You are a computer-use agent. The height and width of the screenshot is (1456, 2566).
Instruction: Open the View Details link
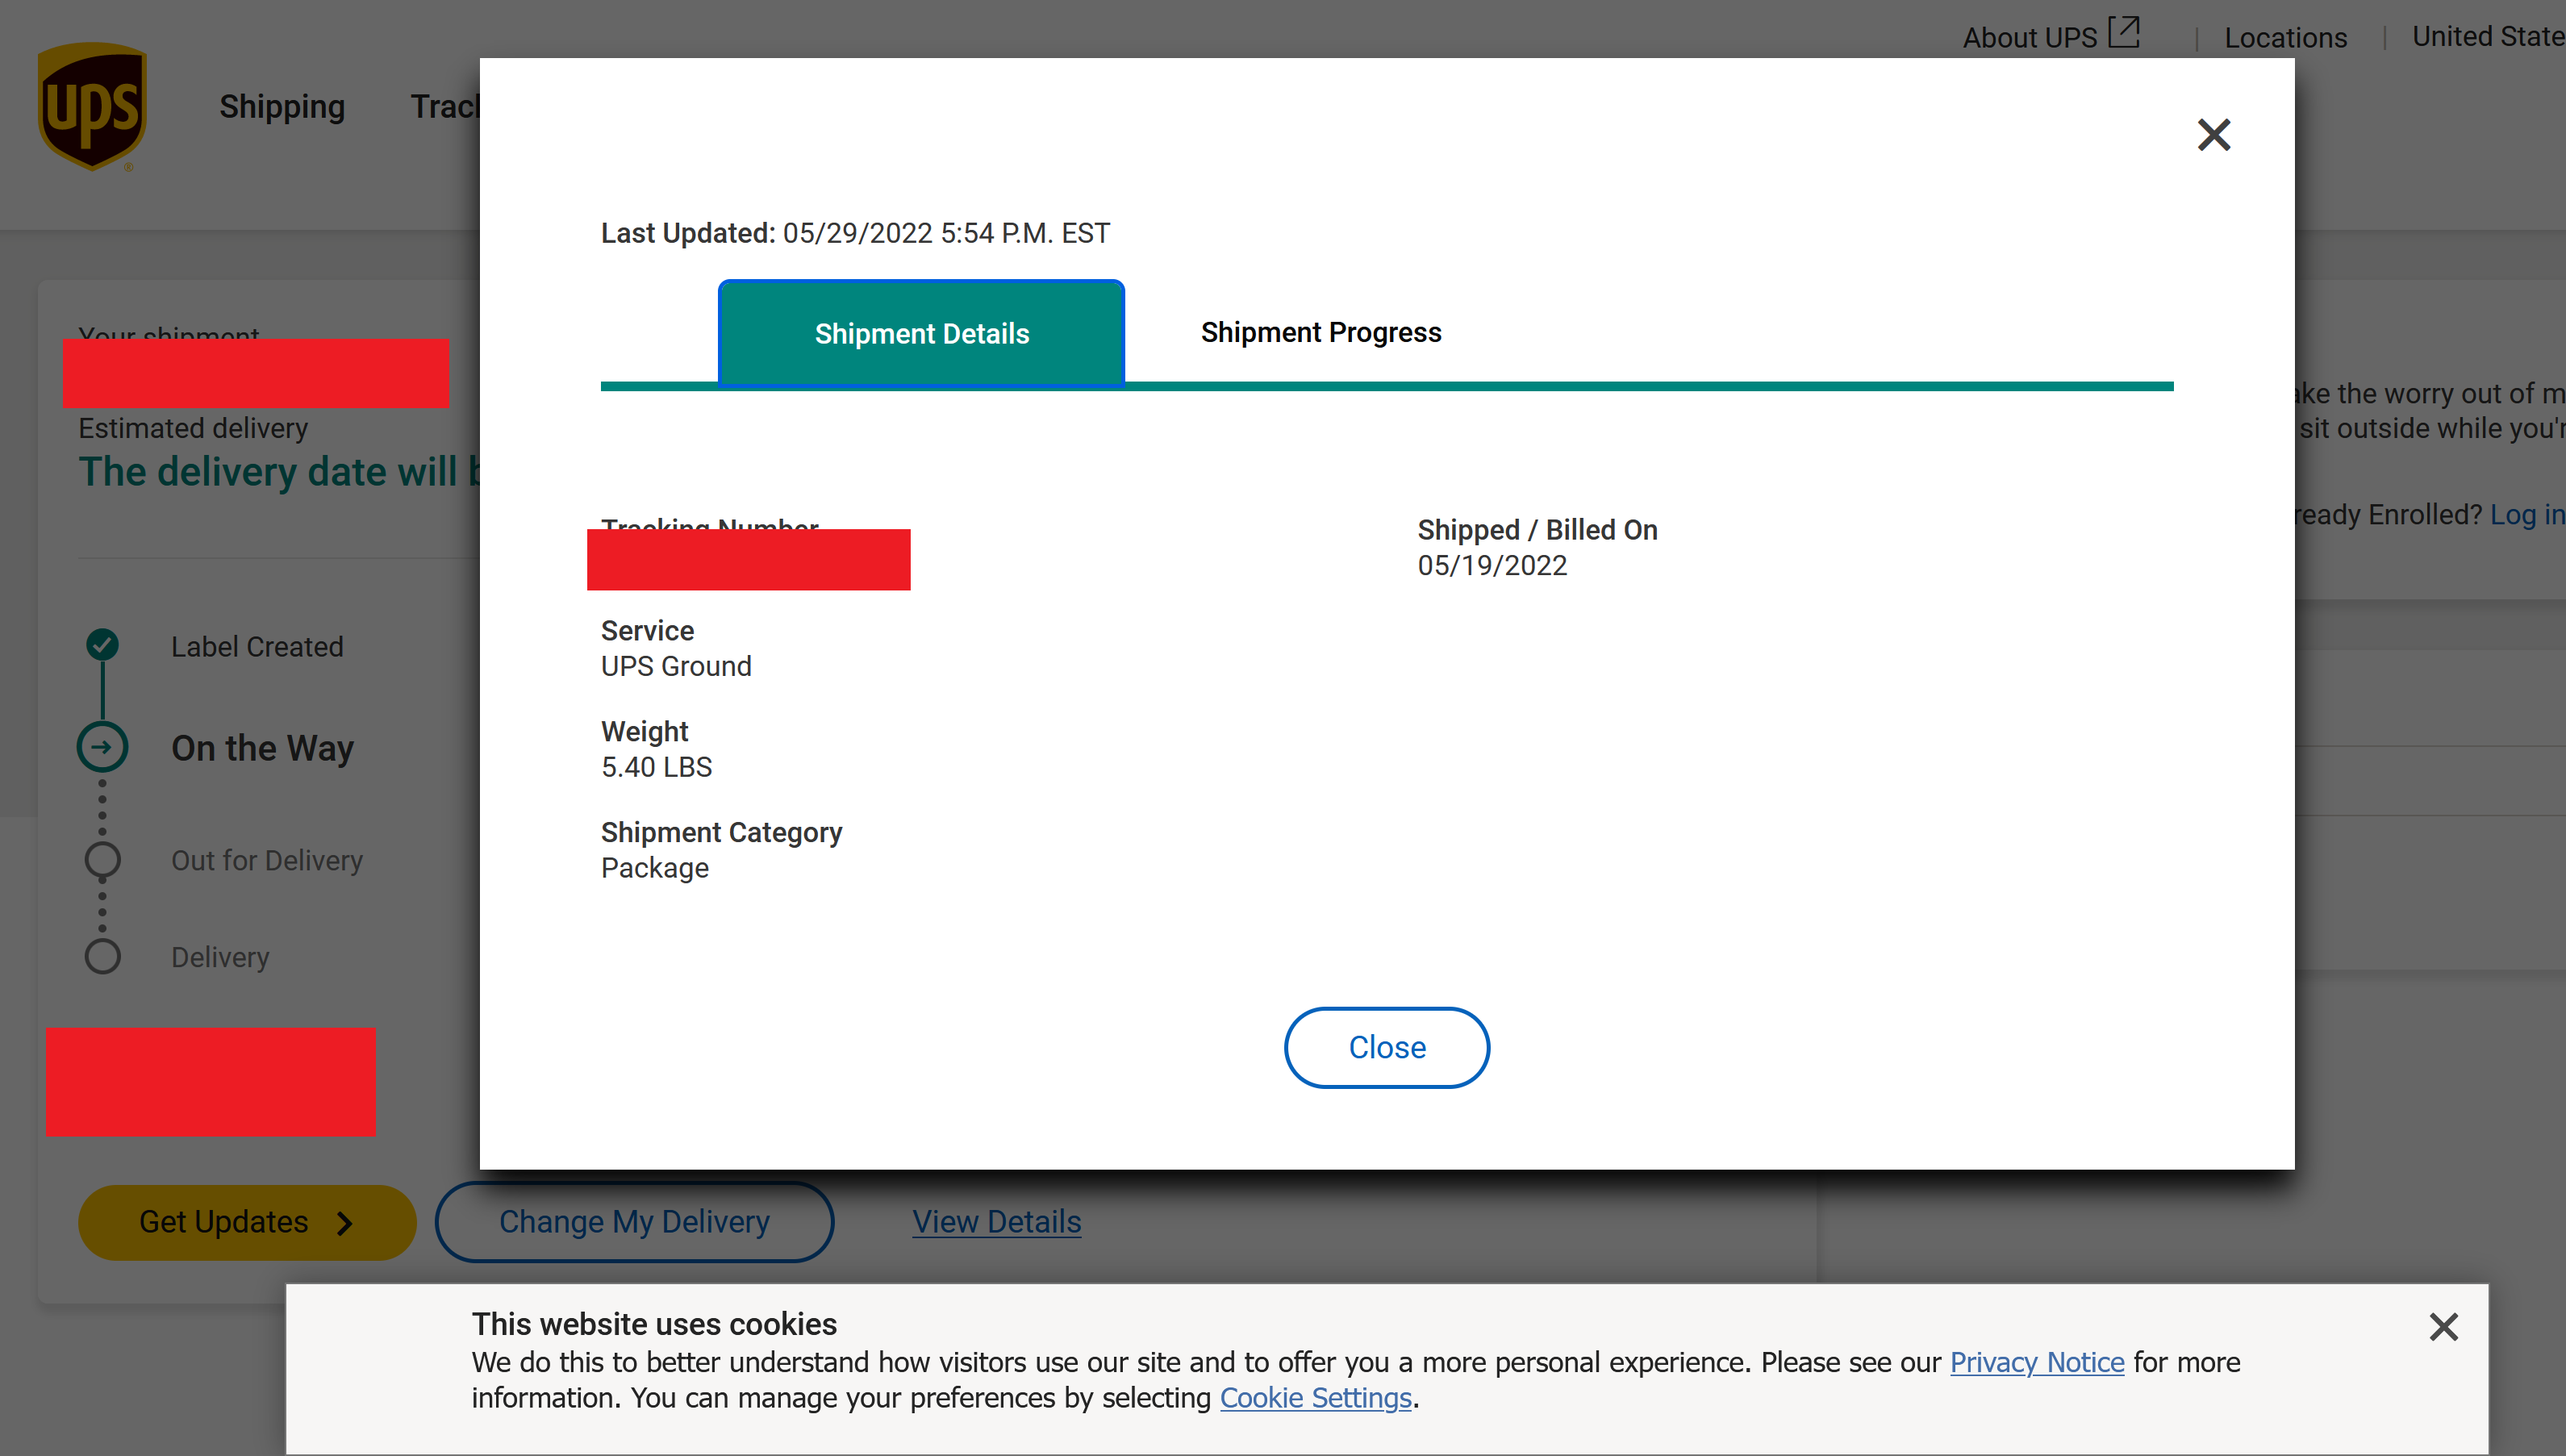(996, 1222)
